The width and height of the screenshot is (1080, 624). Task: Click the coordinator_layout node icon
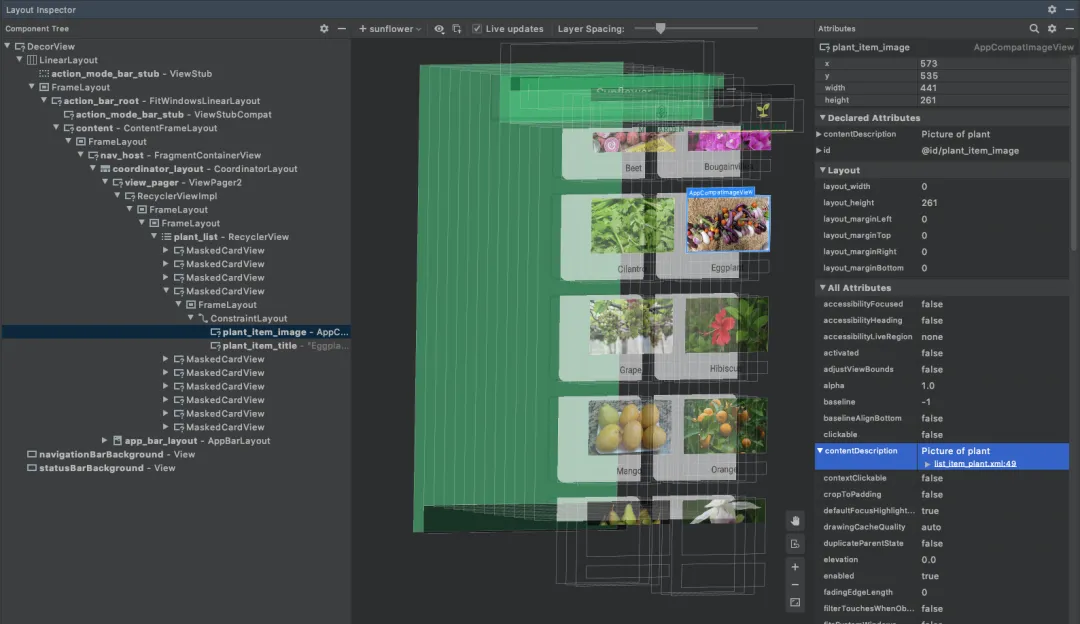pos(105,169)
